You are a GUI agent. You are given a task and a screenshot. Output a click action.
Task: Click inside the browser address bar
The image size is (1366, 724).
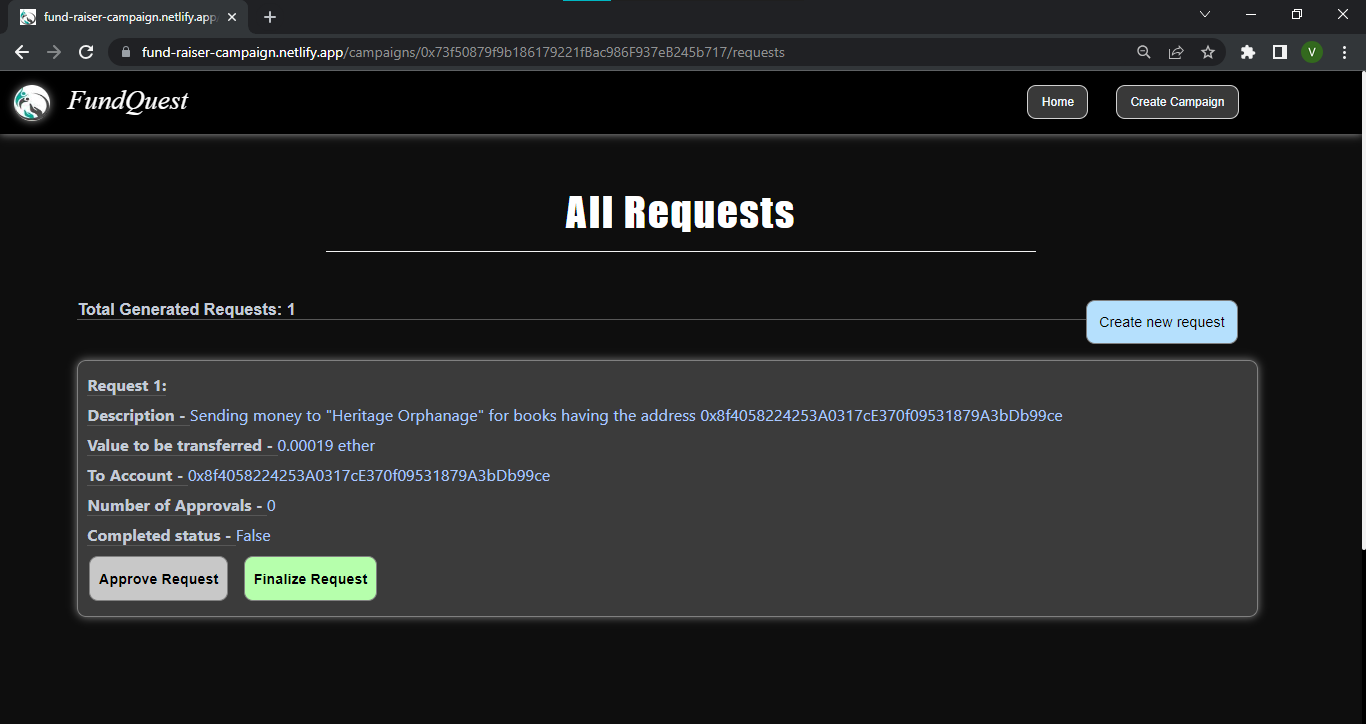click(x=500, y=51)
